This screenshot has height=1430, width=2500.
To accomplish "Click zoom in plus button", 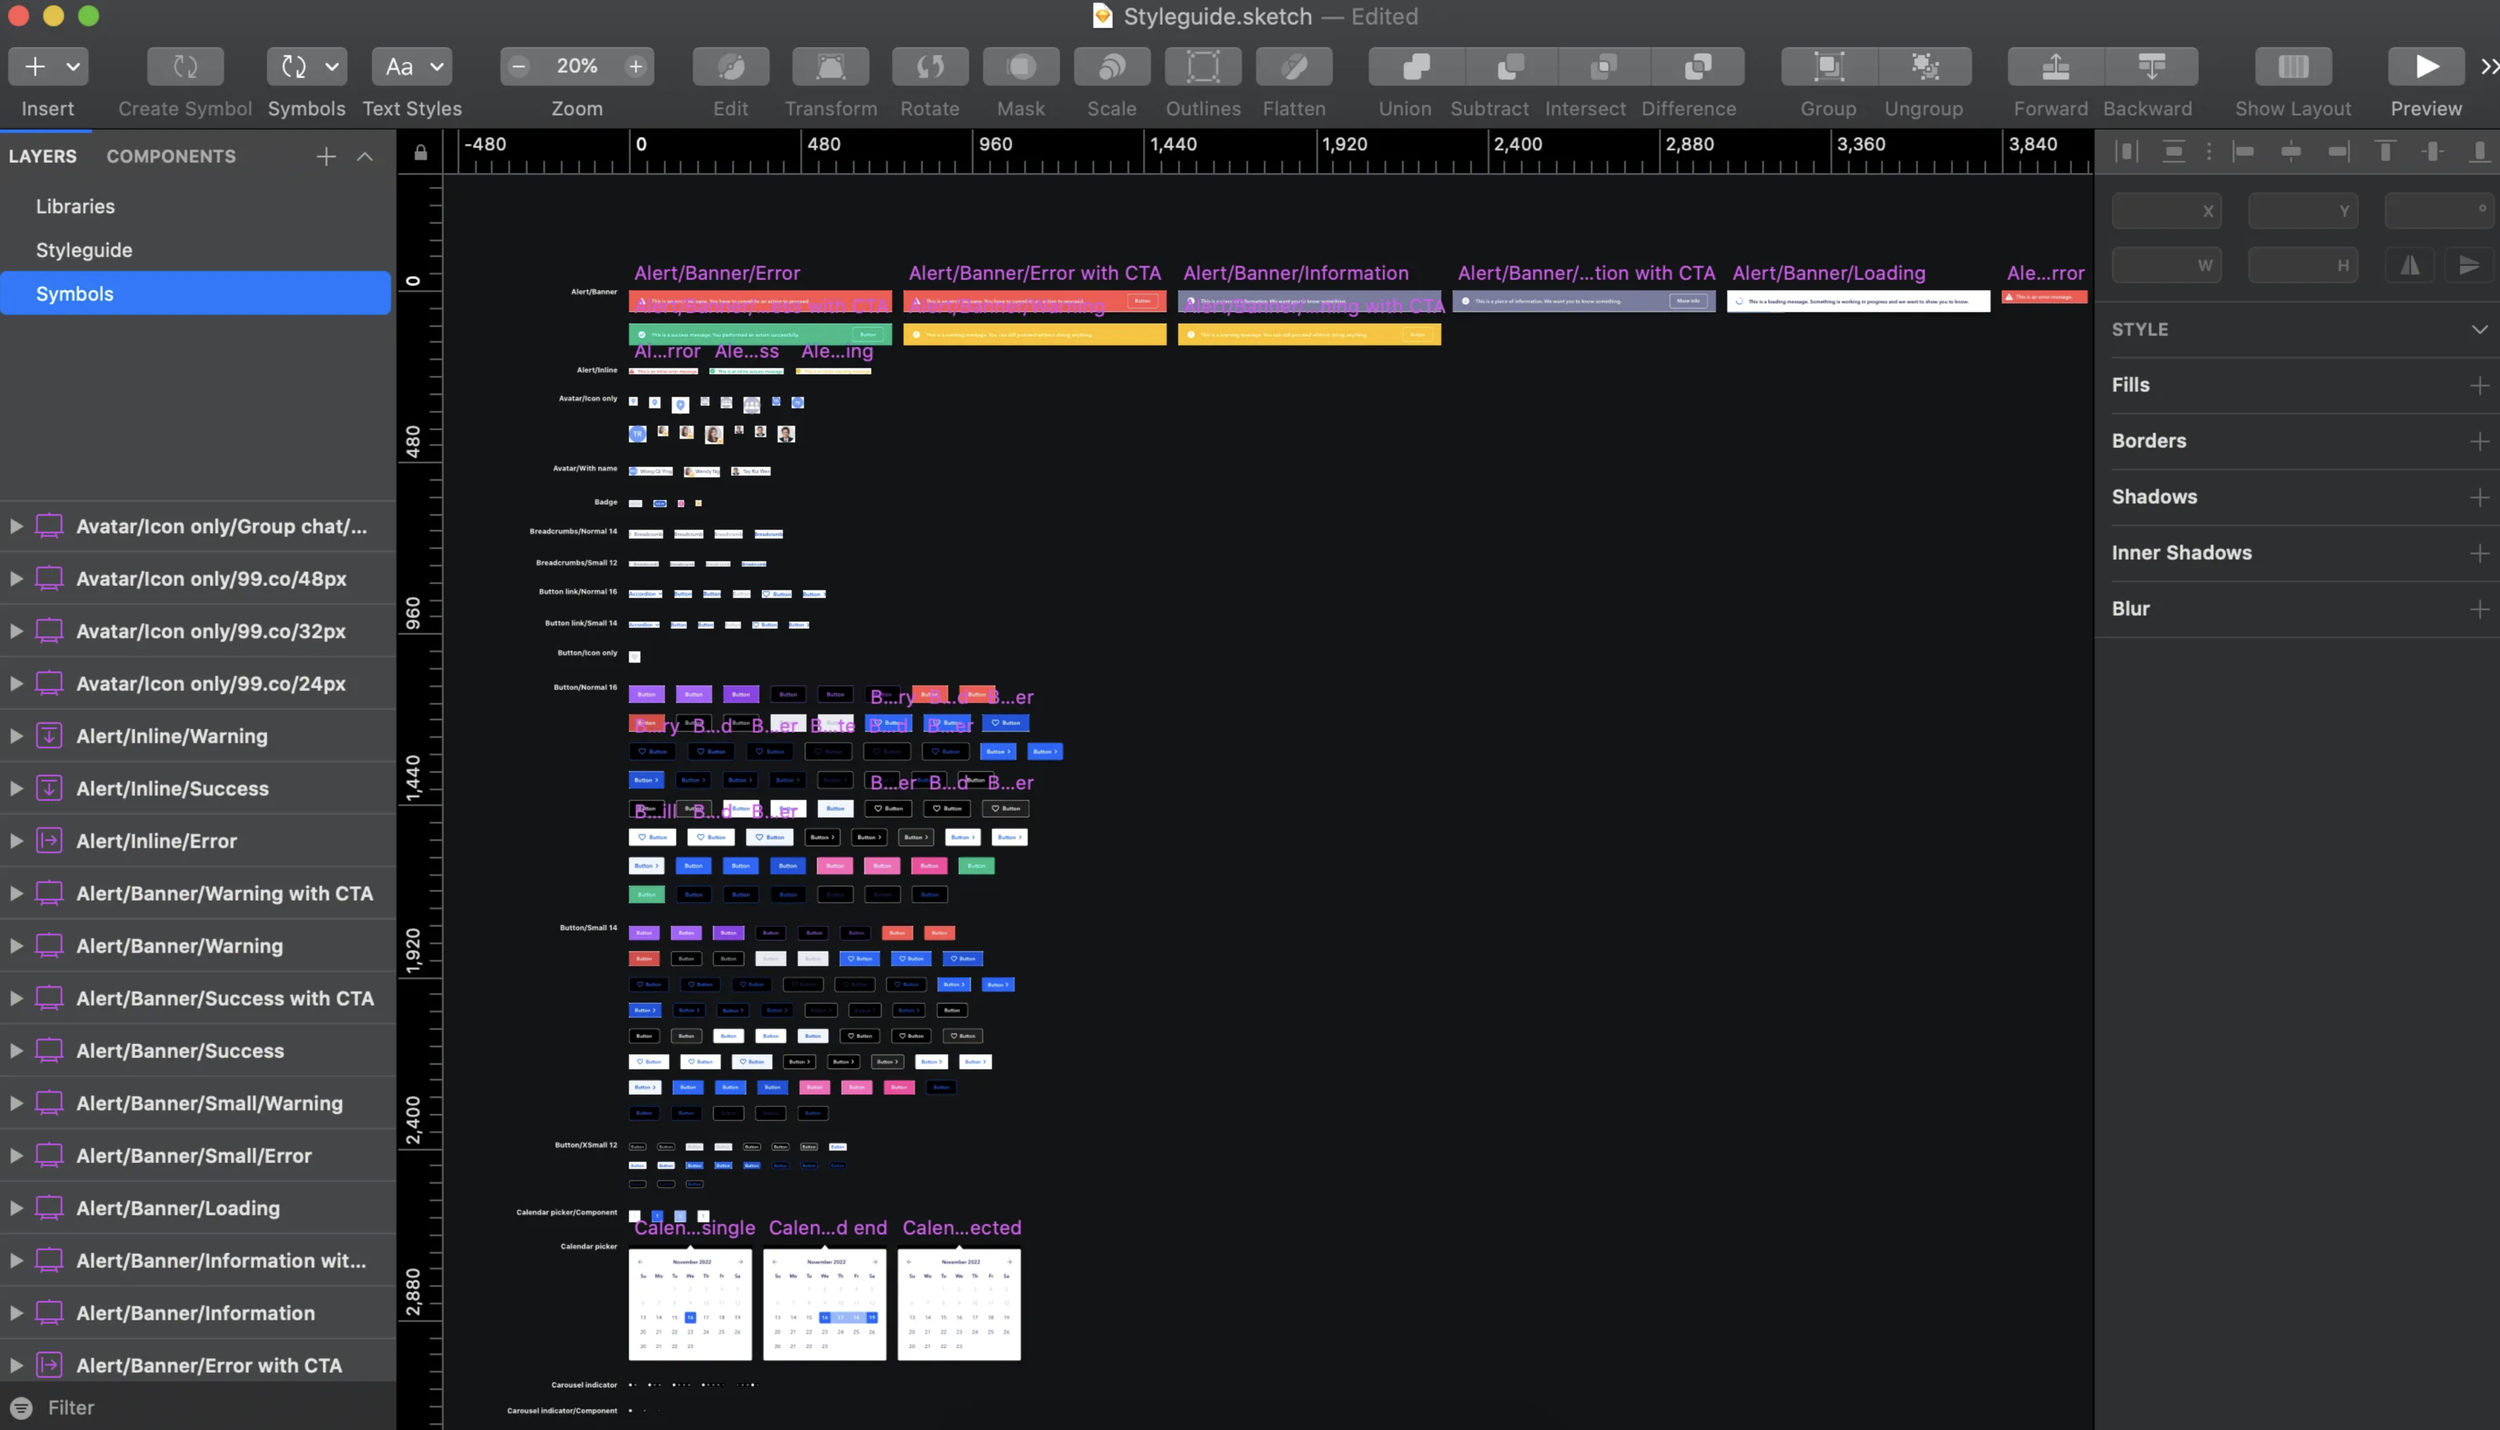I will (x=635, y=67).
